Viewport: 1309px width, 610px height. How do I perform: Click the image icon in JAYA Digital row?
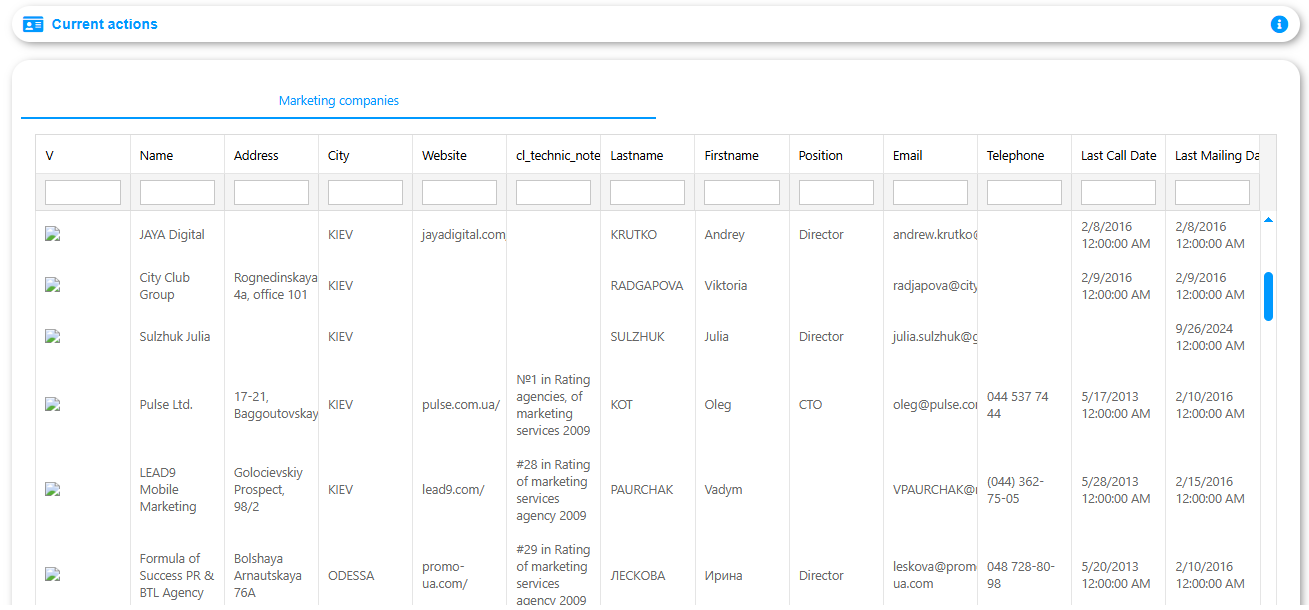[x=53, y=234]
